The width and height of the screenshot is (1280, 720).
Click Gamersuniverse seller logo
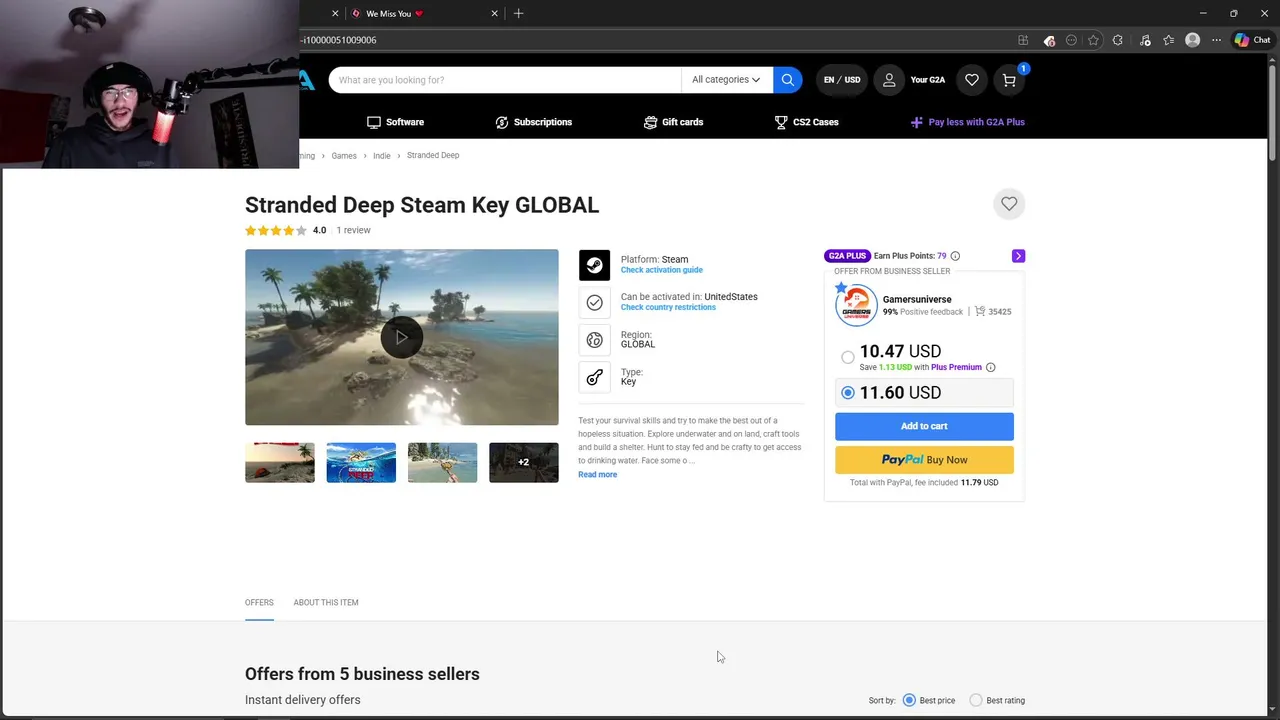click(856, 306)
